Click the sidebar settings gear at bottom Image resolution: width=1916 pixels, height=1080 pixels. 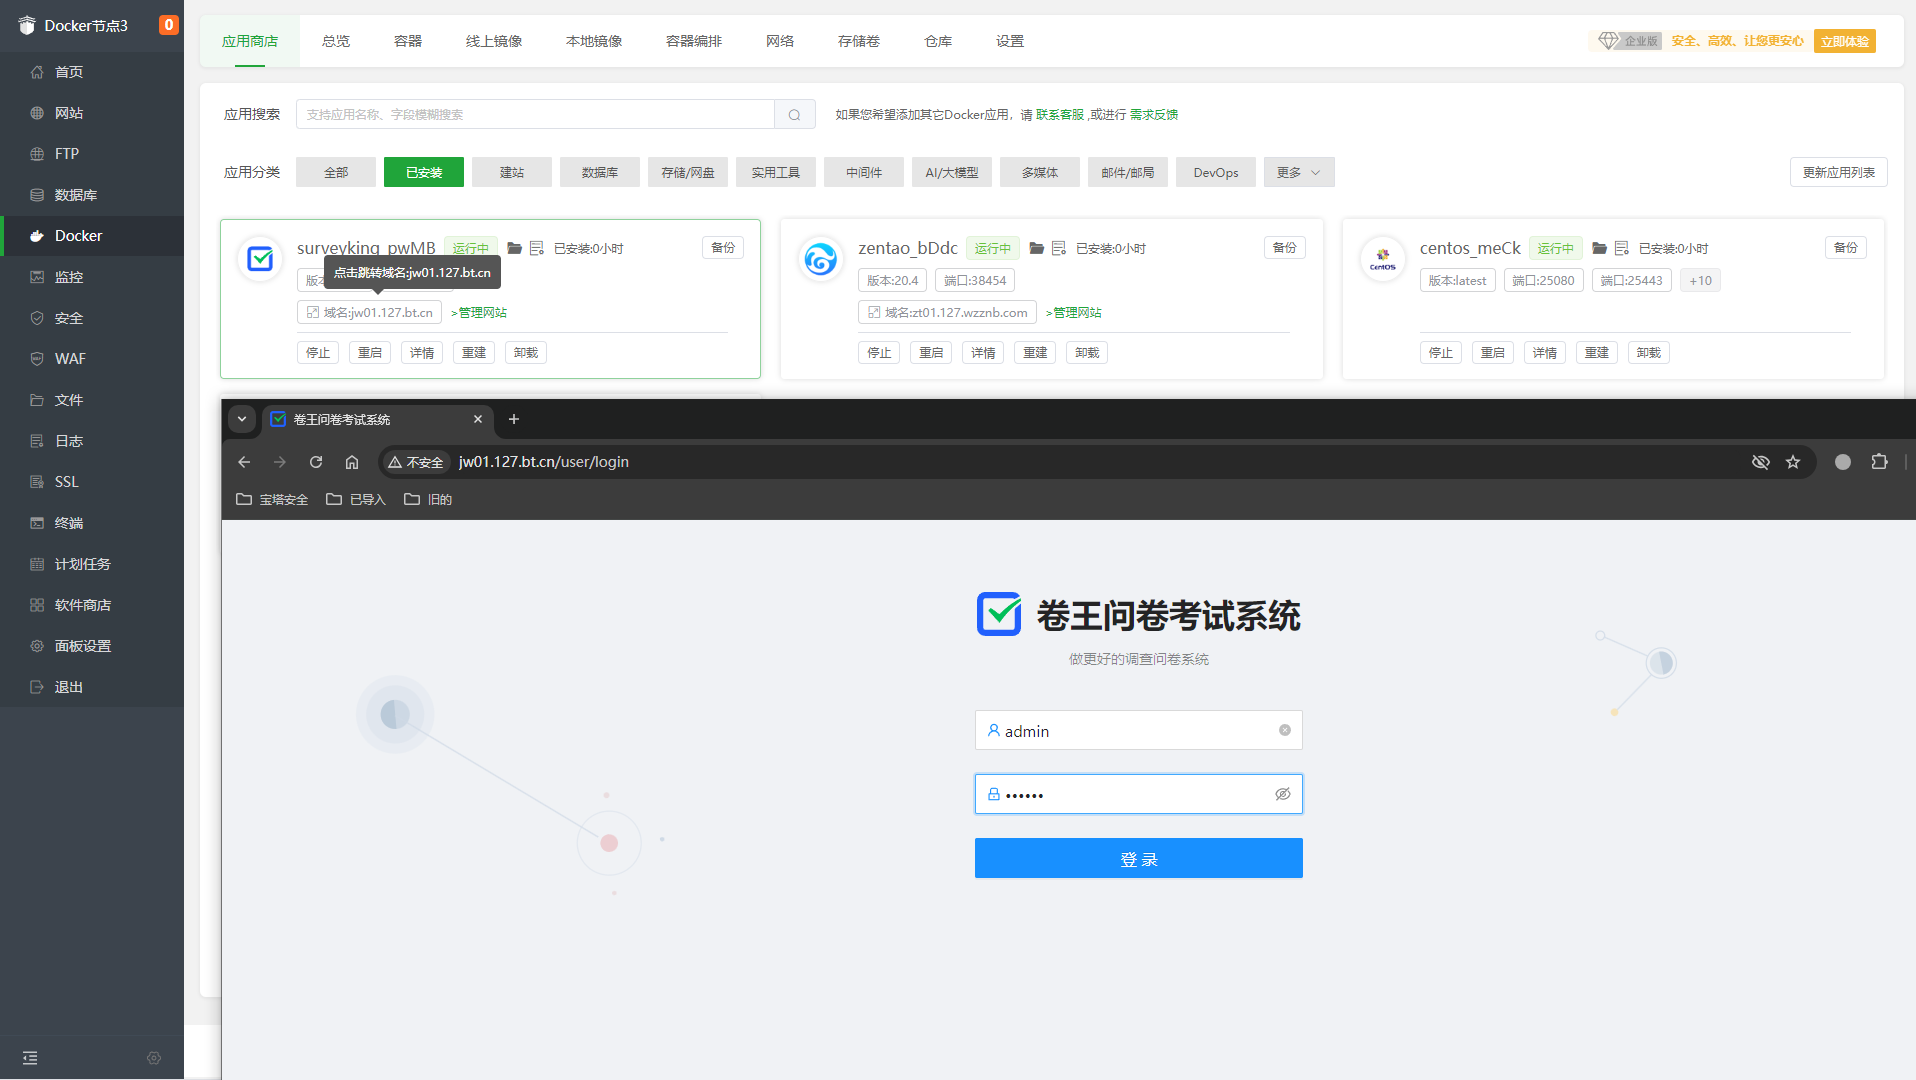[x=154, y=1058]
